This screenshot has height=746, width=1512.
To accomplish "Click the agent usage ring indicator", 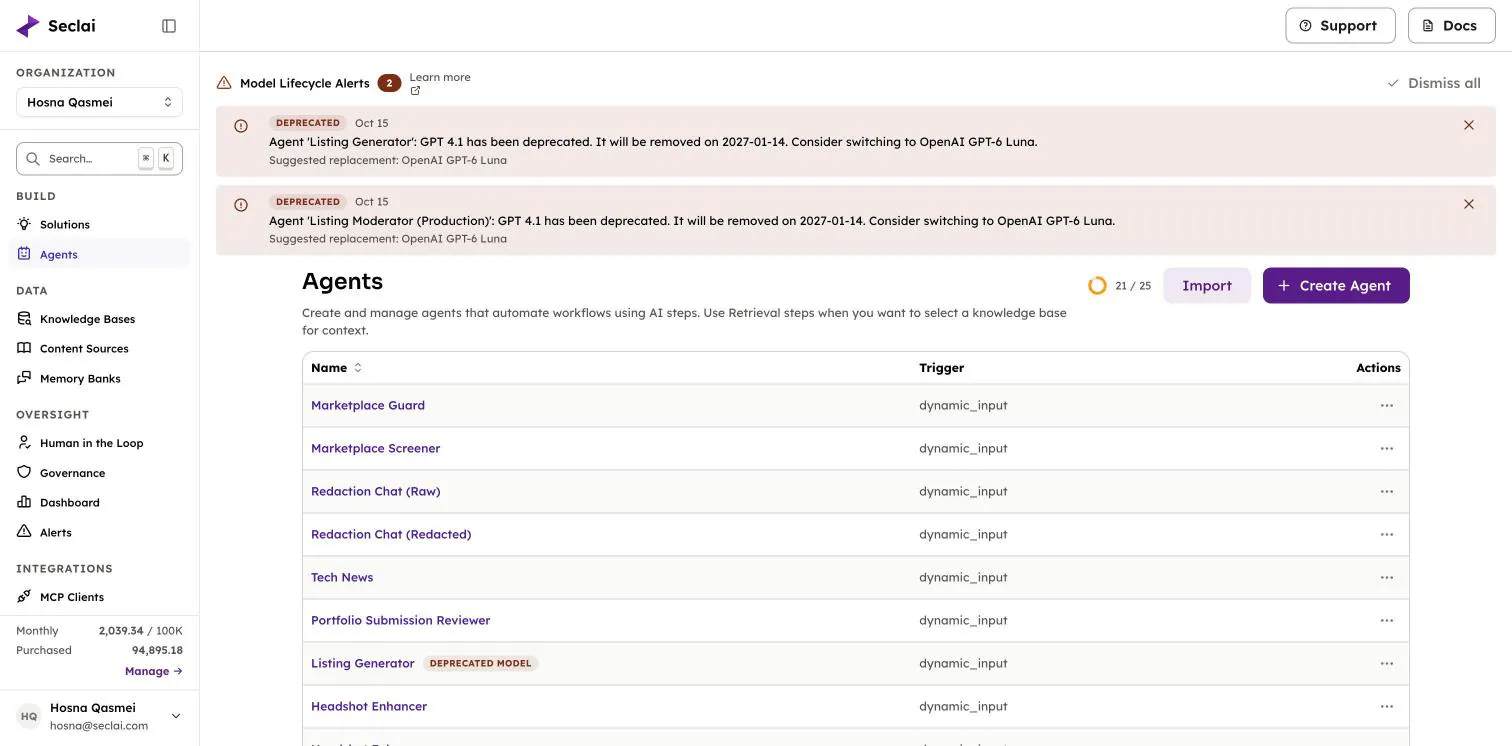I will [1097, 286].
